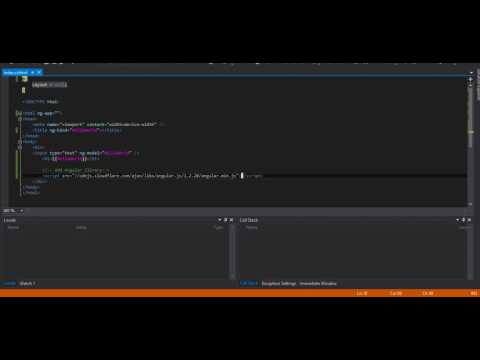Click the editor scroll-down arrow
This screenshot has width=480, height=360.
(x=470, y=204)
